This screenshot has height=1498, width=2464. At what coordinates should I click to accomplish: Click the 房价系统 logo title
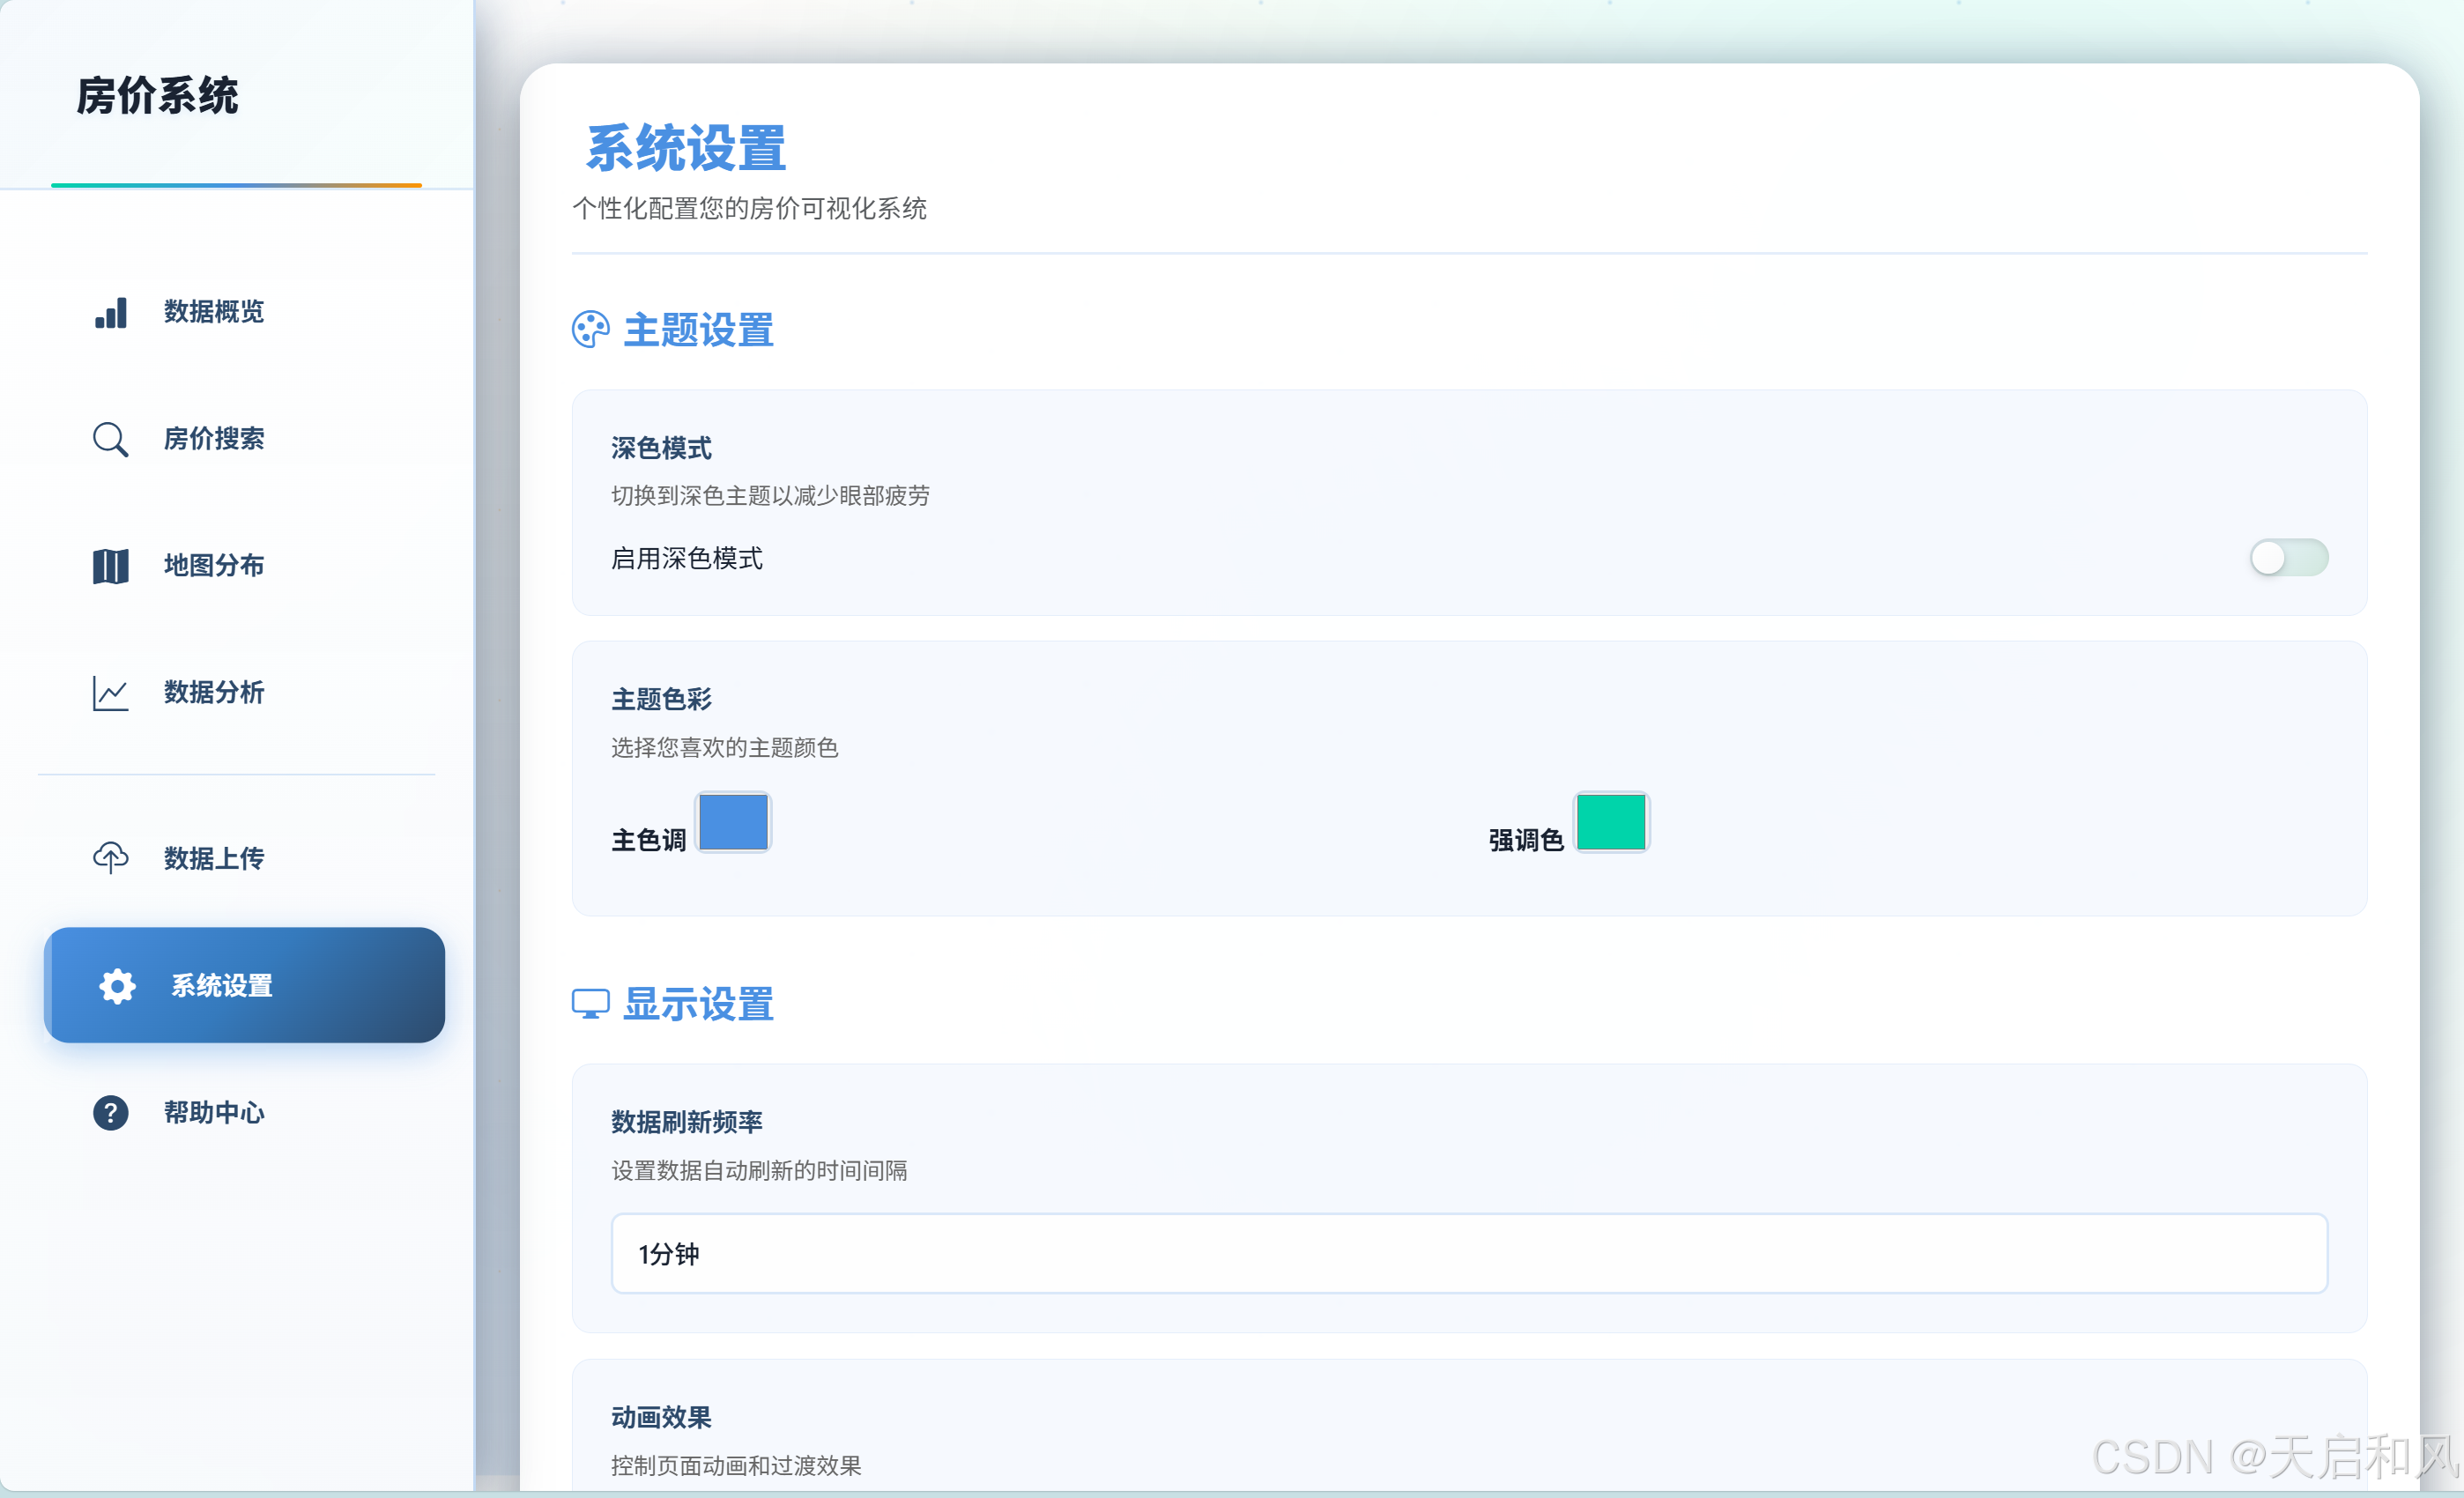point(158,96)
